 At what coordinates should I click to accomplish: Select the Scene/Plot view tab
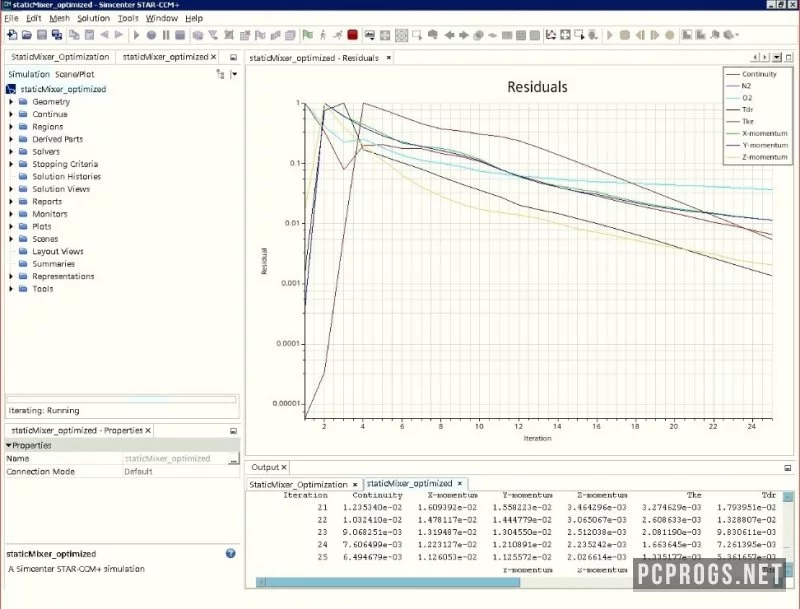[74, 74]
